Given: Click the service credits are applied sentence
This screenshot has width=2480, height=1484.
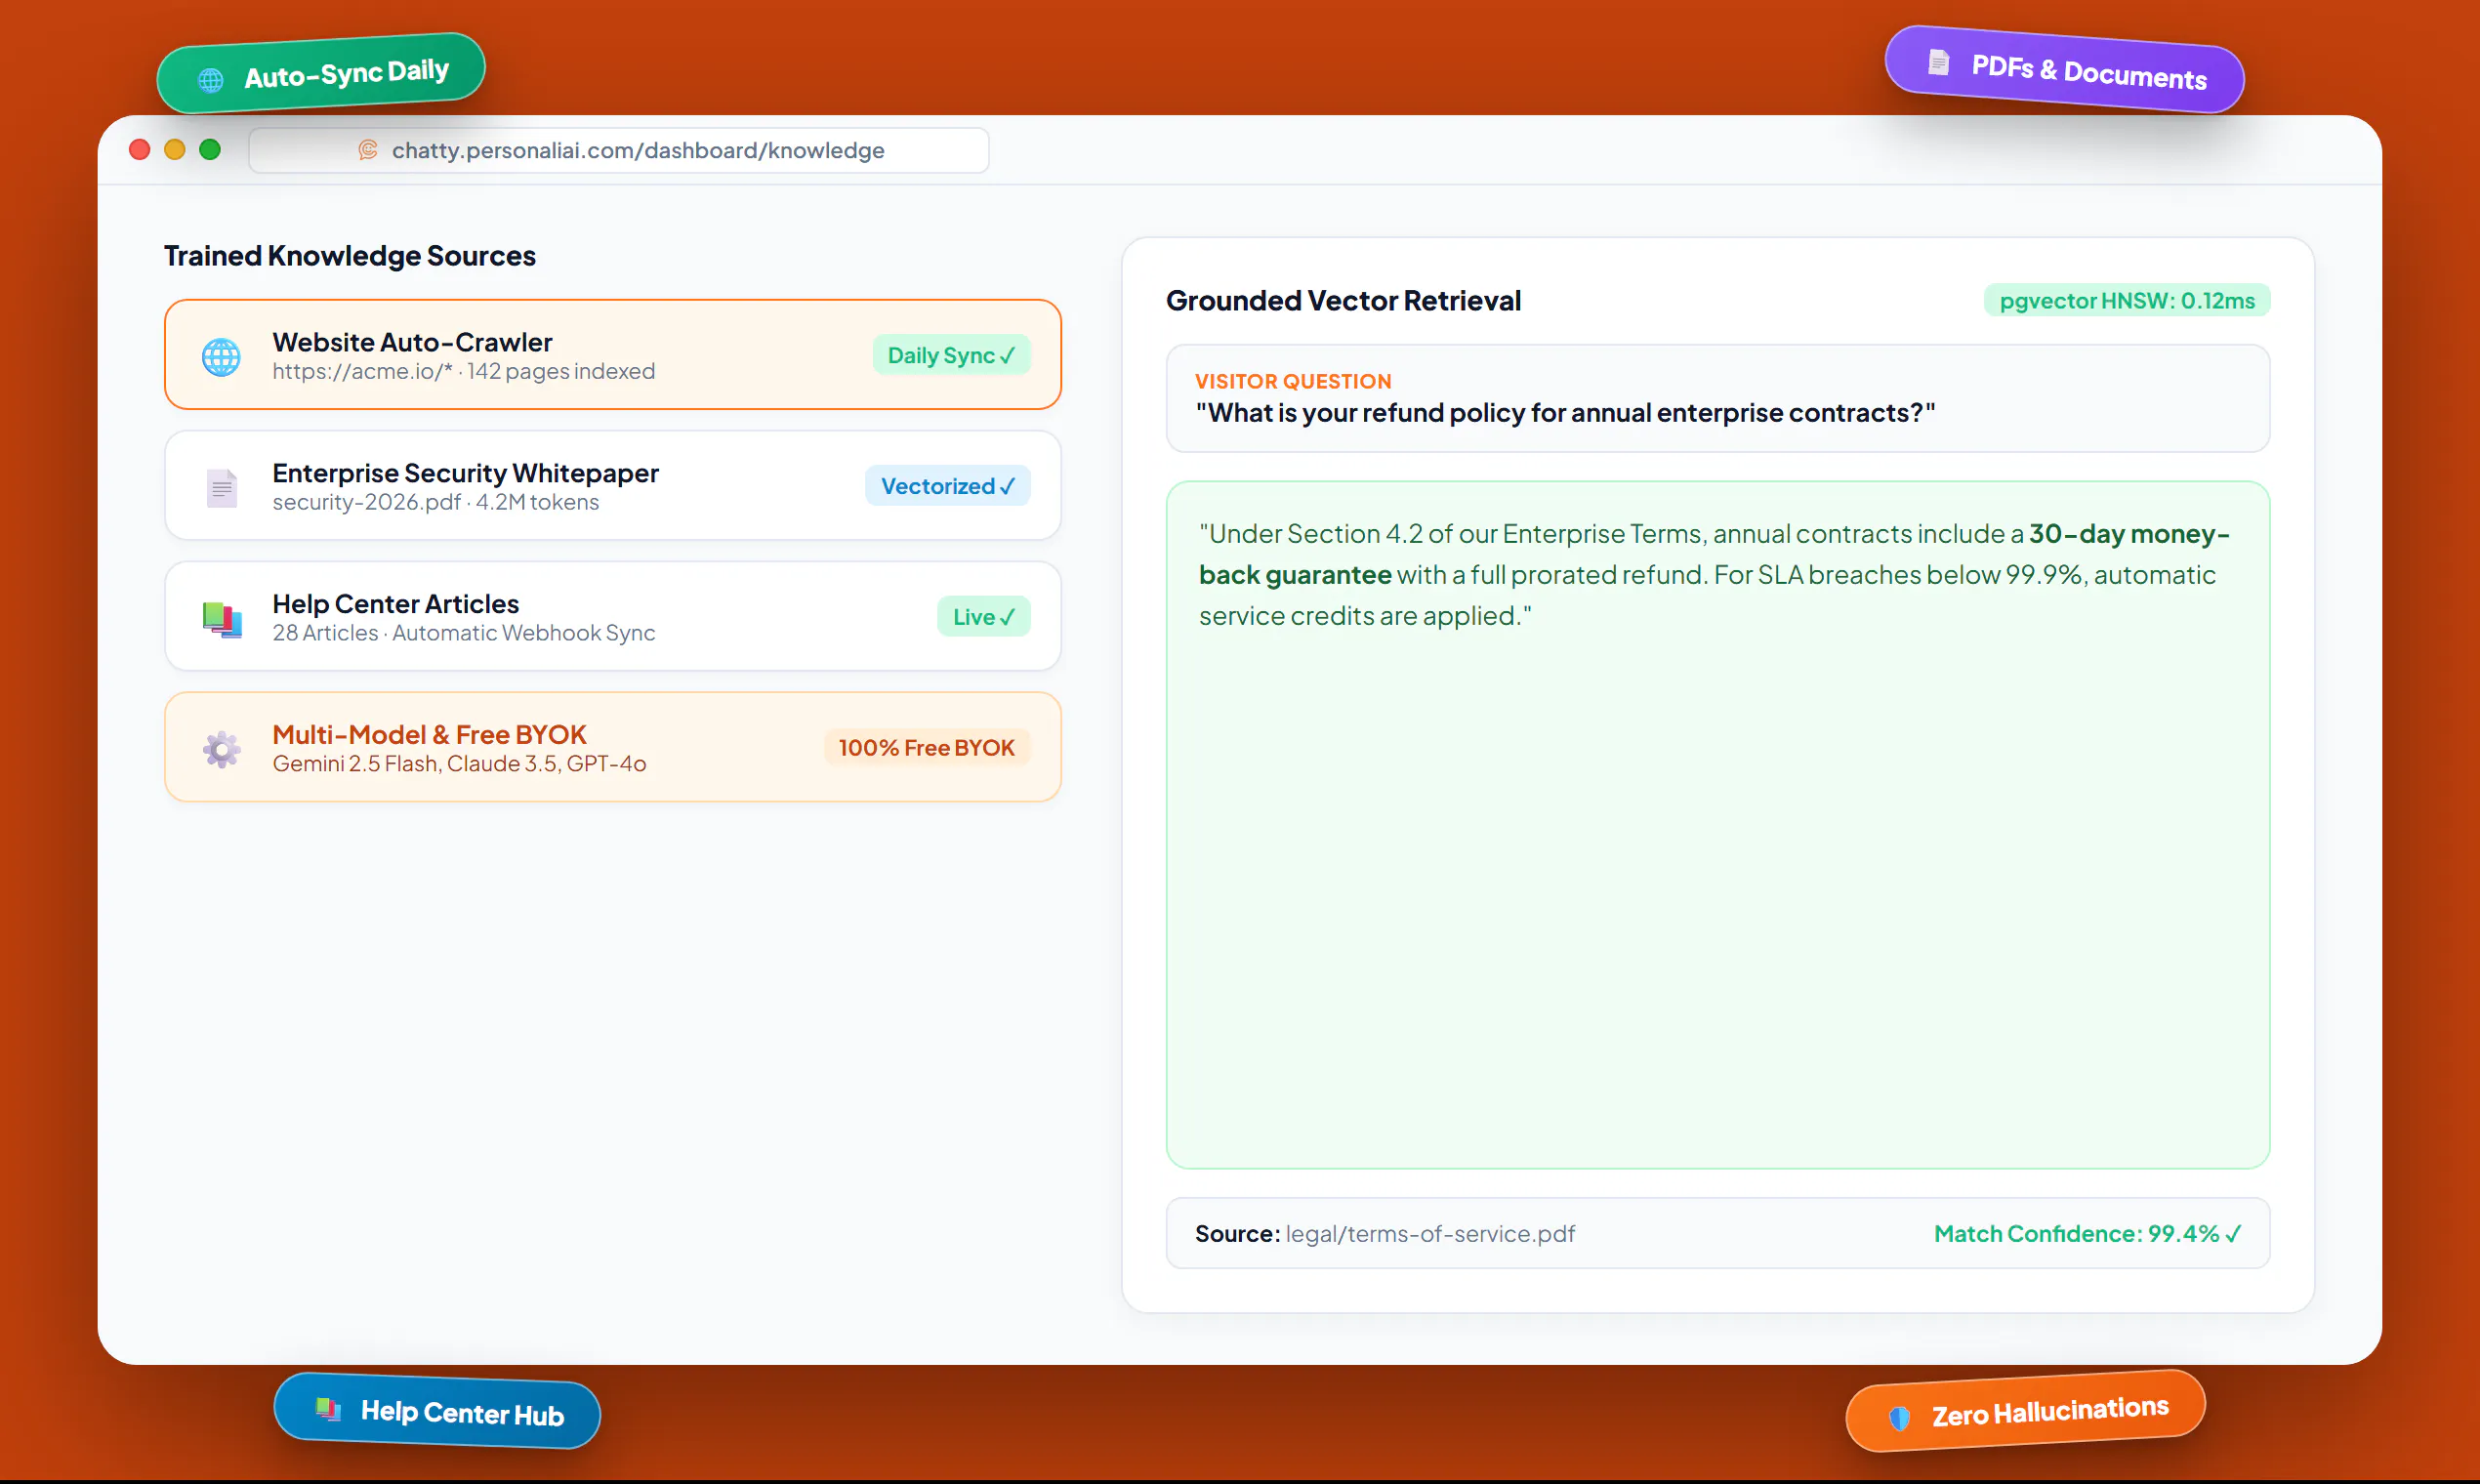Looking at the screenshot, I should 1365,616.
